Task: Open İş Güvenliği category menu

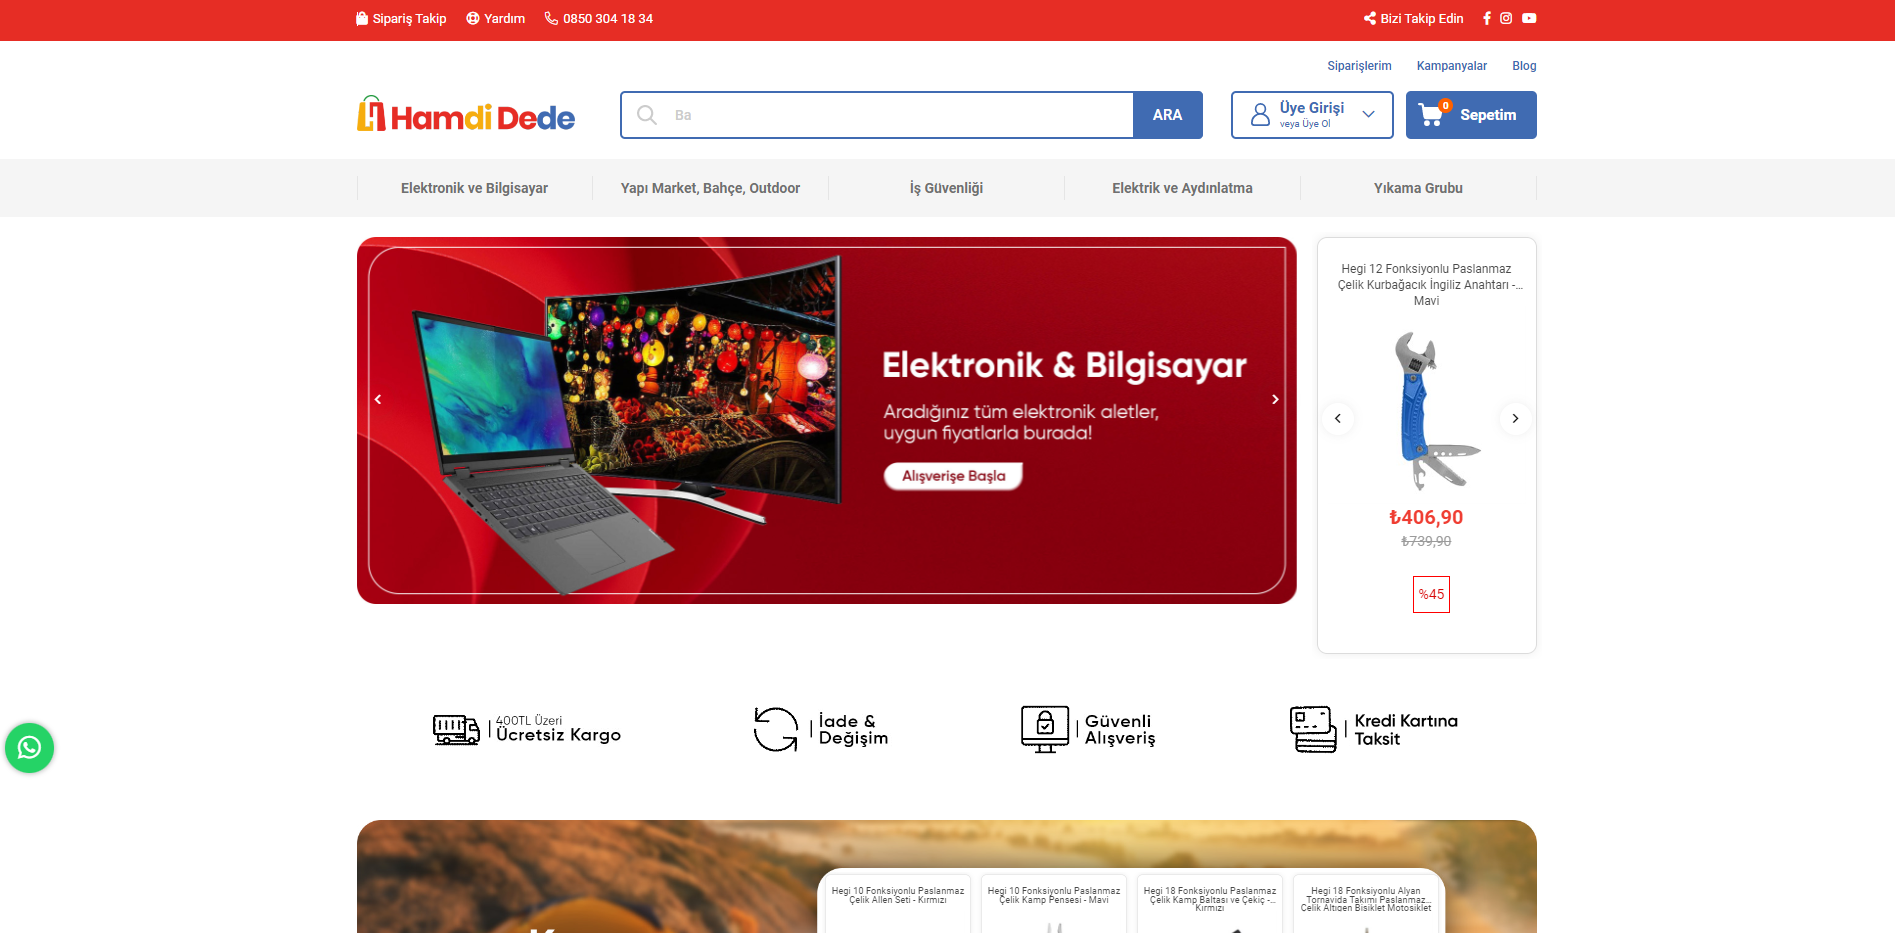Action: [x=946, y=188]
